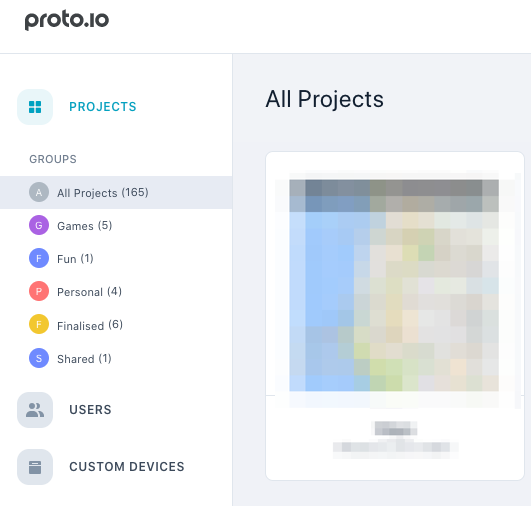Click the yellow 'F' Finalised group badge

tap(39, 324)
